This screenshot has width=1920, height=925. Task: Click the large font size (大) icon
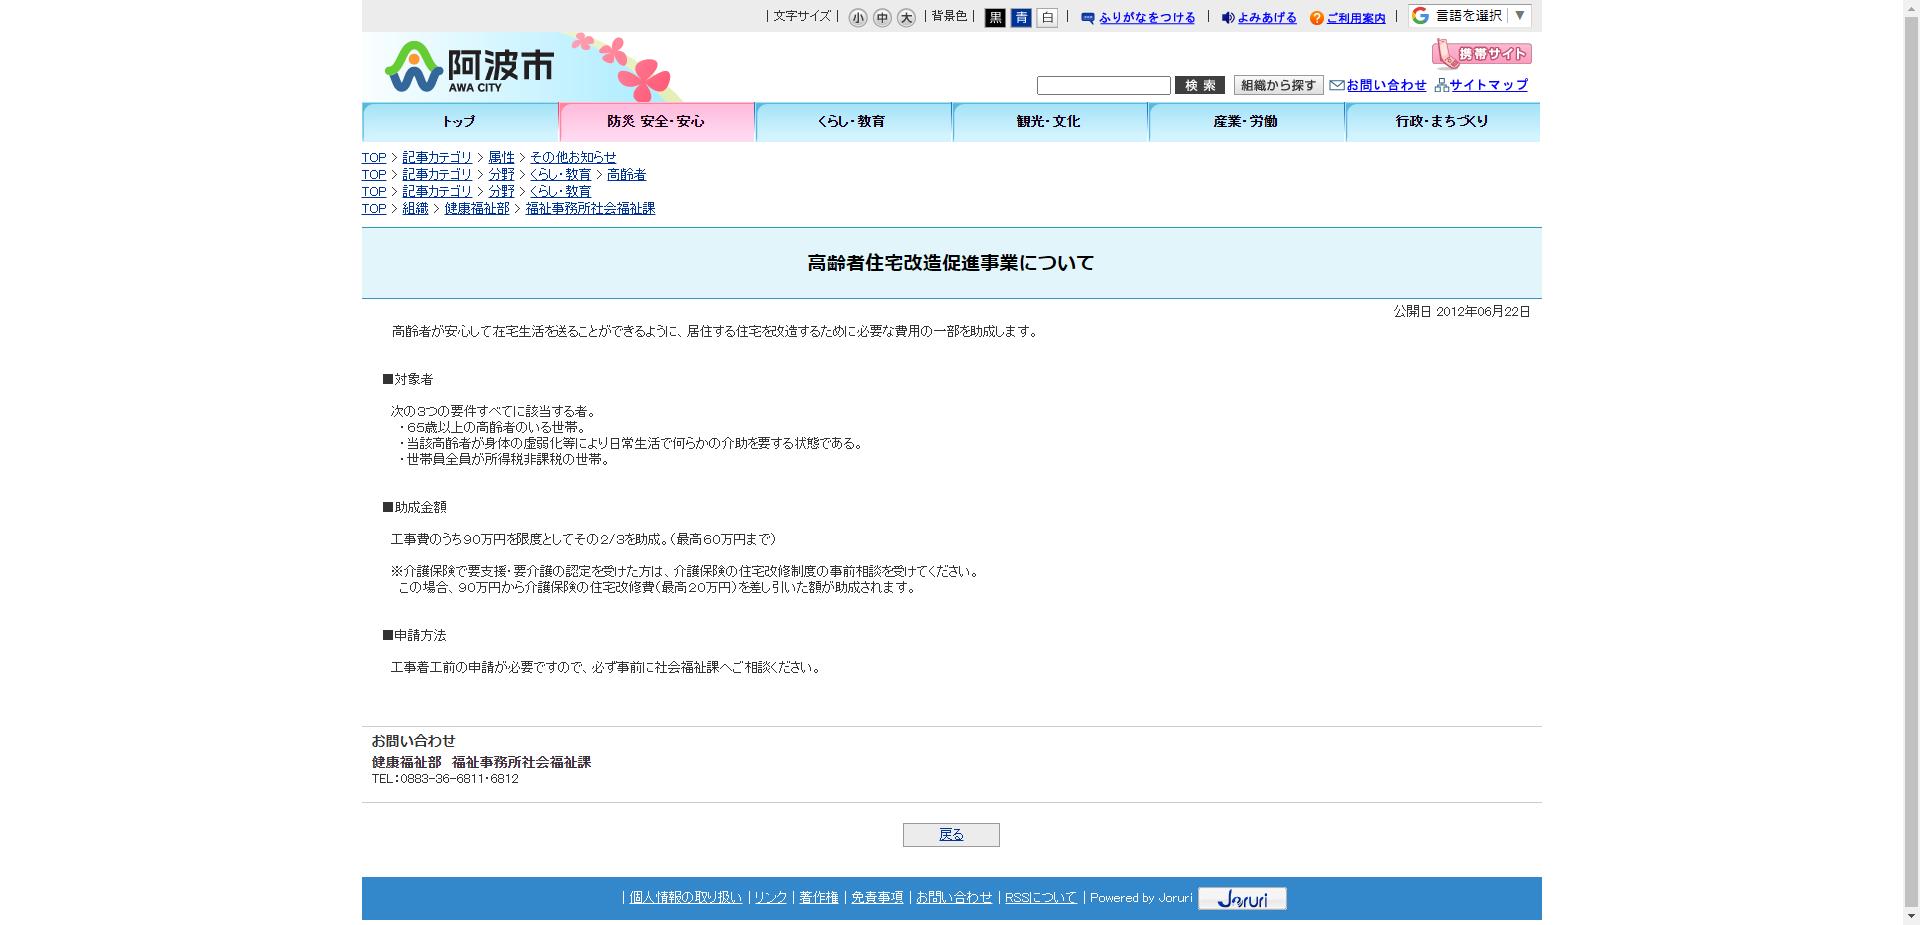(x=907, y=17)
